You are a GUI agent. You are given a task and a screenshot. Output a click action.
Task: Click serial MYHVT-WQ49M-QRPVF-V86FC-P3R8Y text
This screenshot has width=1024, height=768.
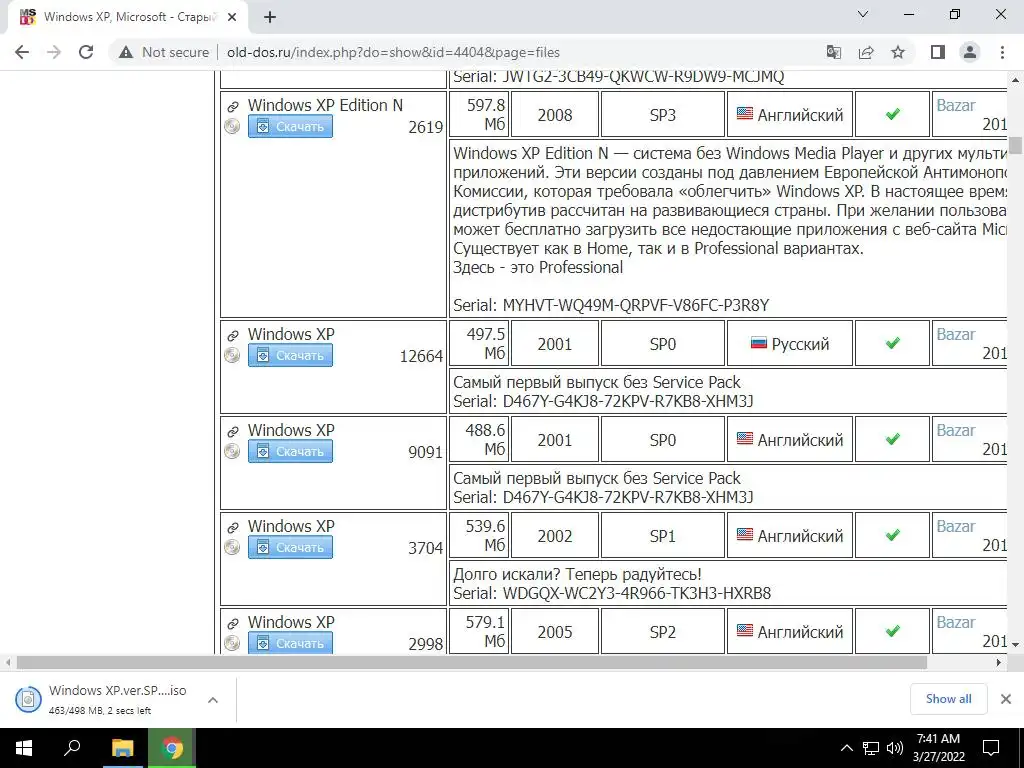[635, 305]
